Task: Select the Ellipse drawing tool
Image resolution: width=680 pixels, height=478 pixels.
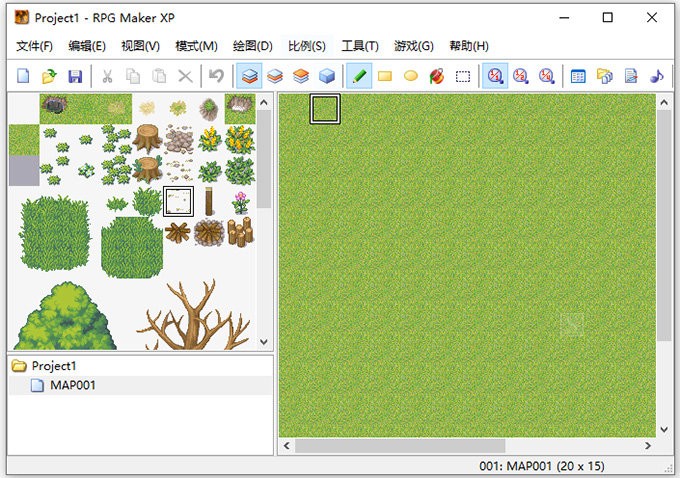Action: tap(410, 76)
